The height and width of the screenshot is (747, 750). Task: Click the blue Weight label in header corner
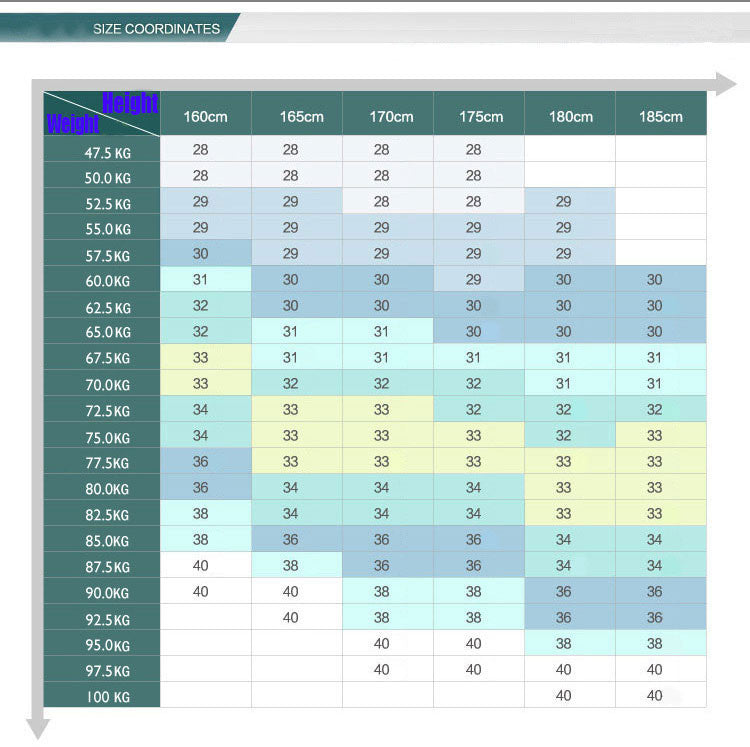coord(72,125)
